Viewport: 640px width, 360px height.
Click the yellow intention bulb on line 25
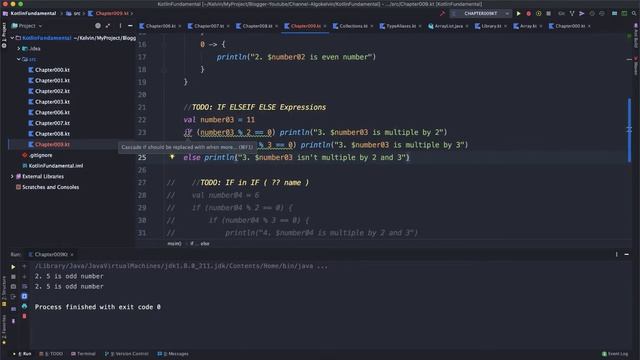tap(172, 157)
